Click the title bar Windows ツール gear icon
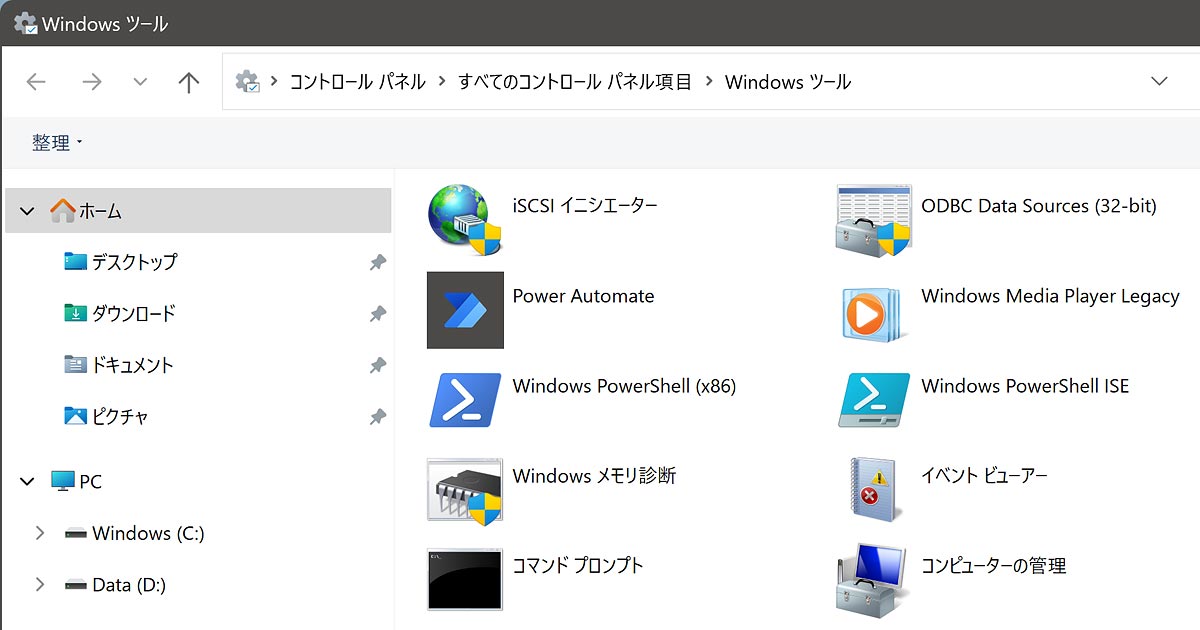The height and width of the screenshot is (630, 1200). click(25, 23)
